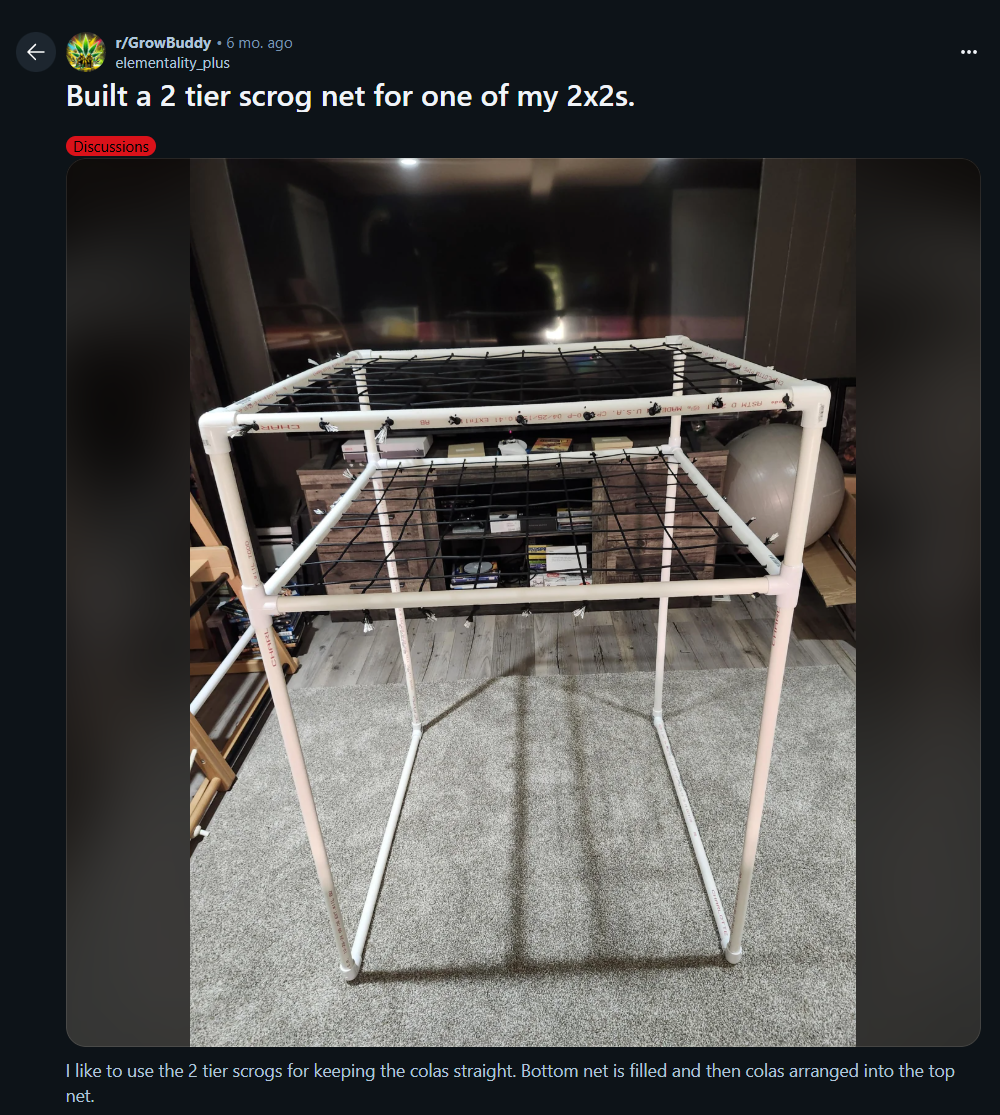
Task: Open the three-dot post options menu
Action: (x=968, y=52)
